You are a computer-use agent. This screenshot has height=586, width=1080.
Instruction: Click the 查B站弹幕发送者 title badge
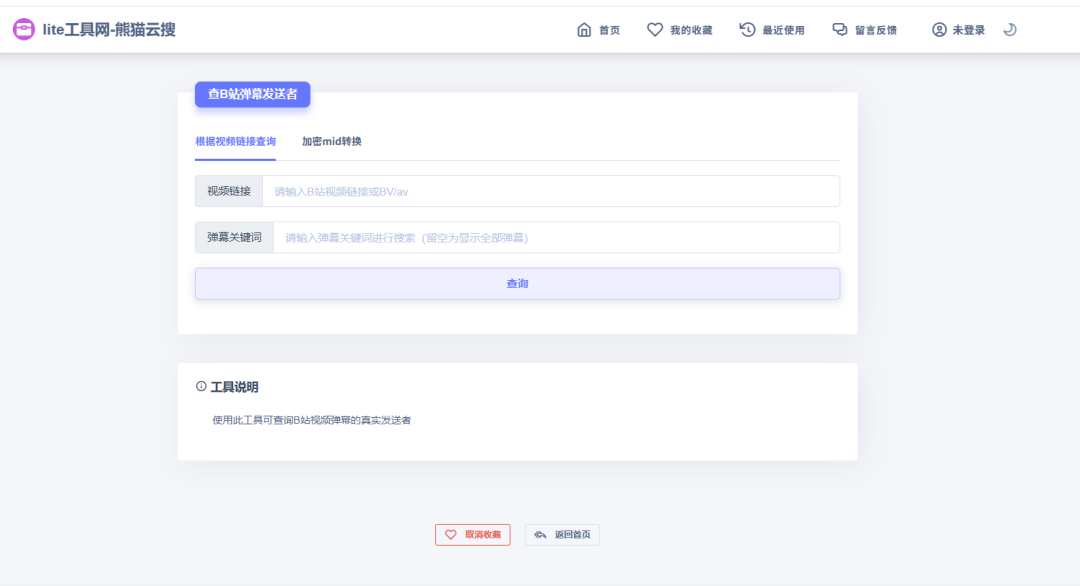coord(252,94)
